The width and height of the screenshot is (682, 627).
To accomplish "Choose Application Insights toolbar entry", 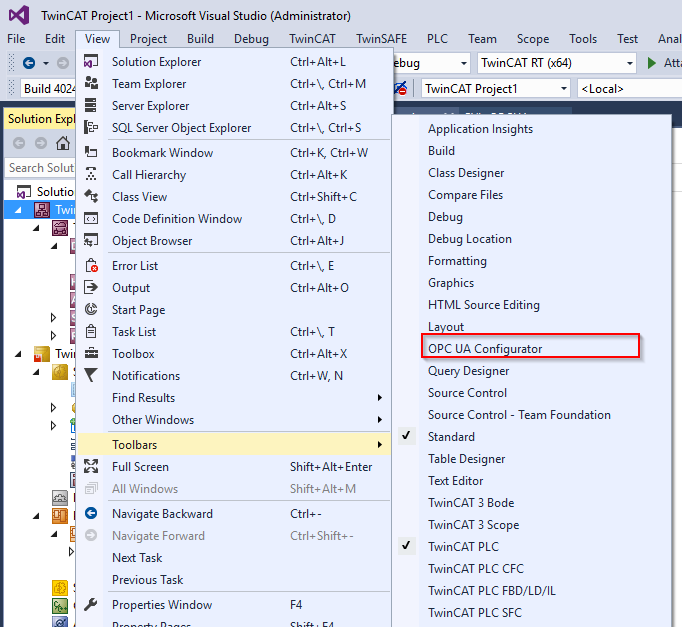I will click(480, 129).
